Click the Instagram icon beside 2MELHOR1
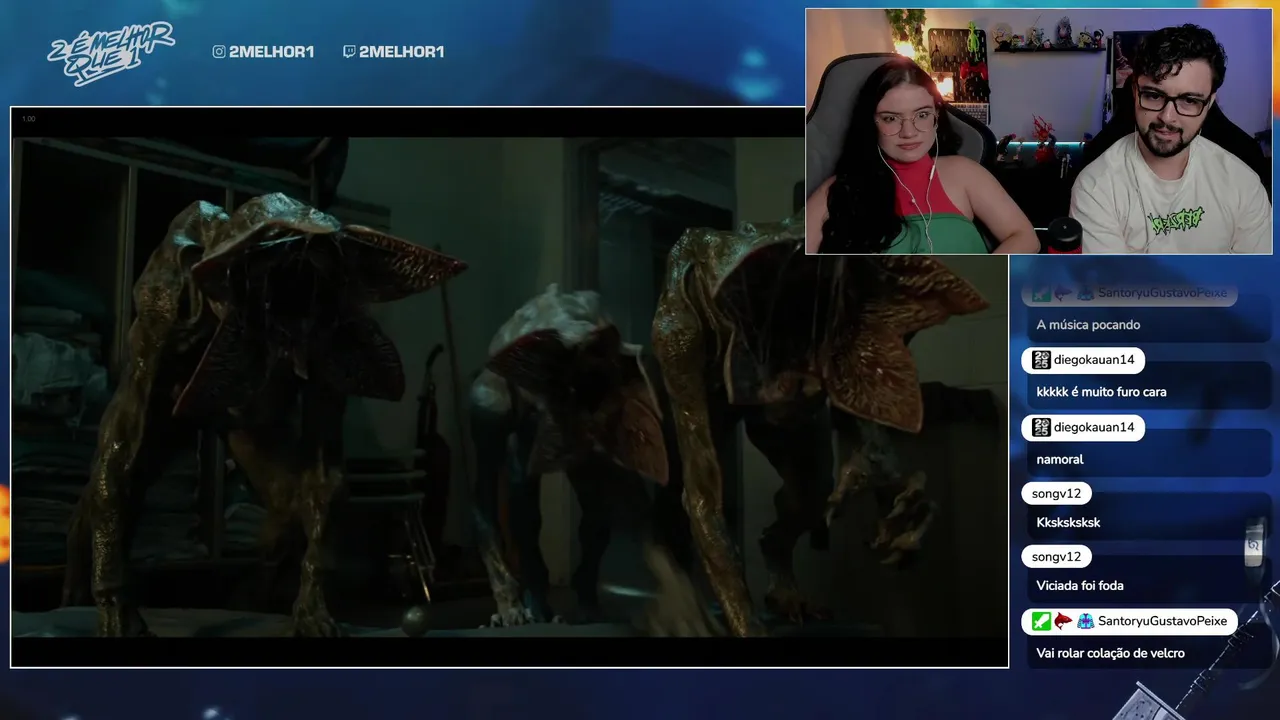This screenshot has height=720, width=1280. click(219, 52)
